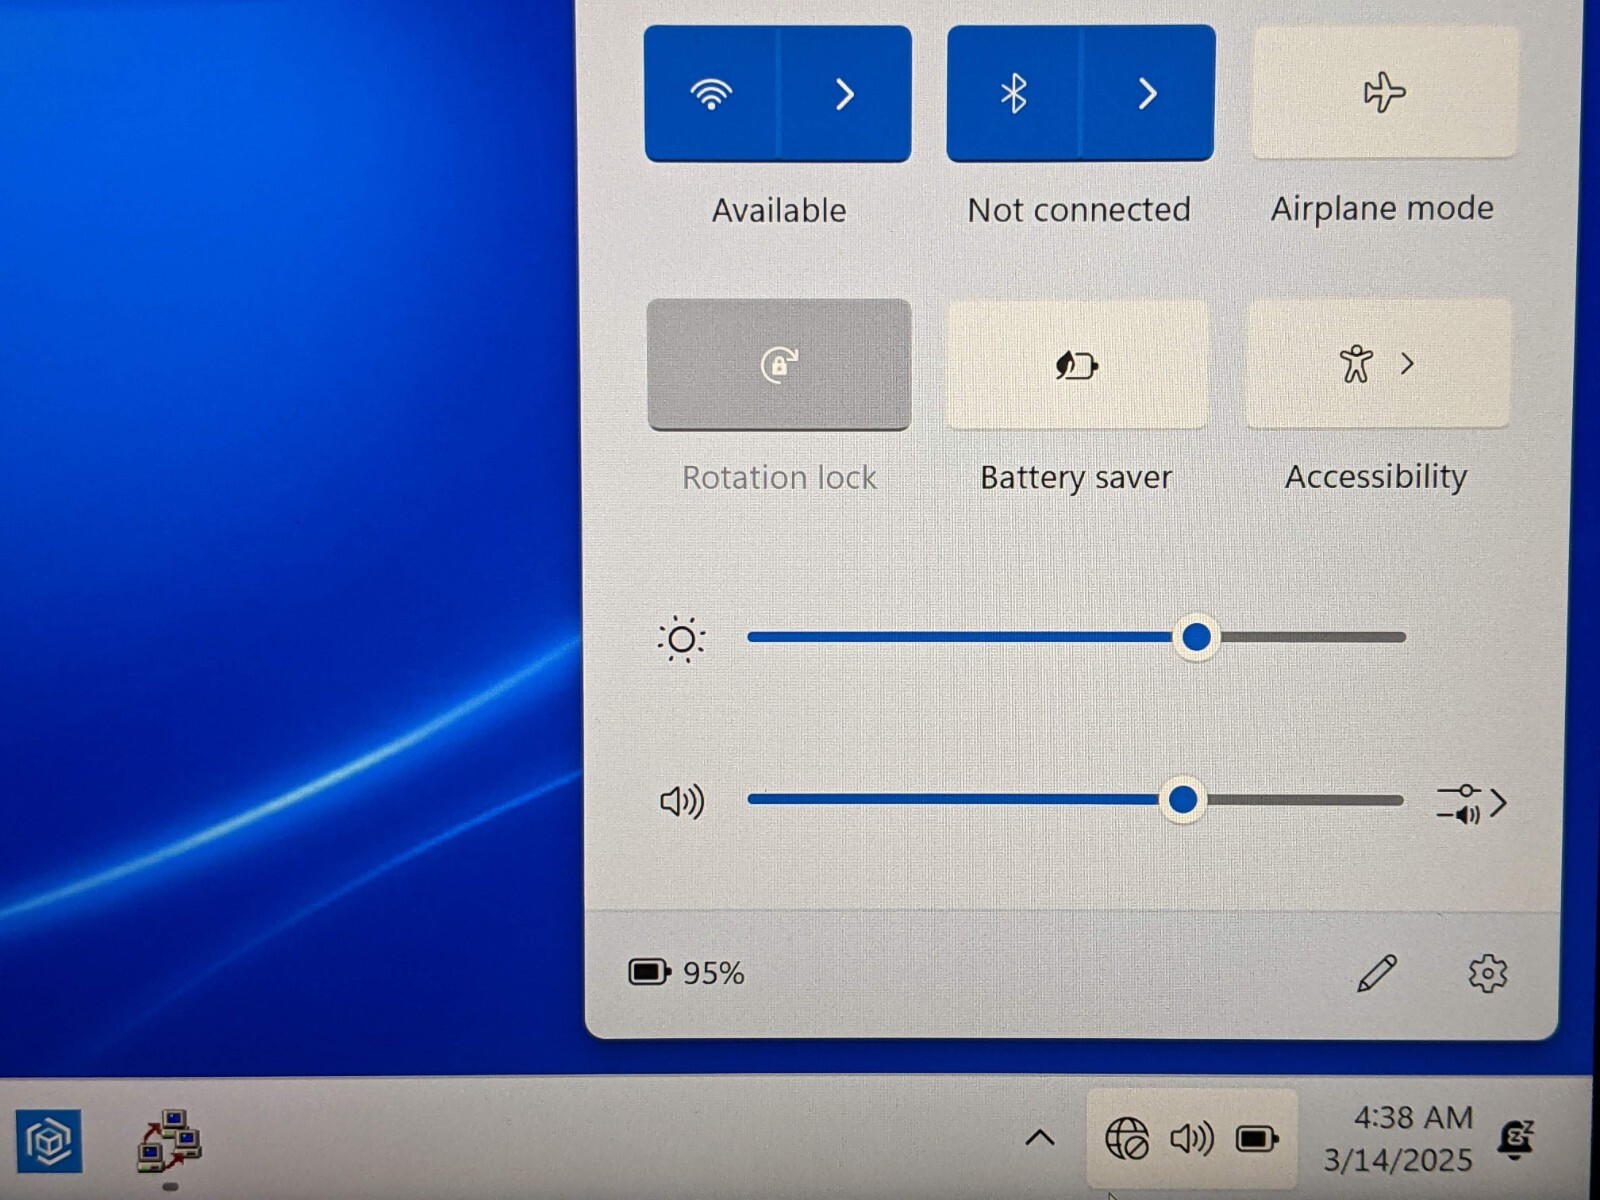1600x1200 pixels.
Task: Click the 'Airplane mode' label
Action: (x=1383, y=208)
